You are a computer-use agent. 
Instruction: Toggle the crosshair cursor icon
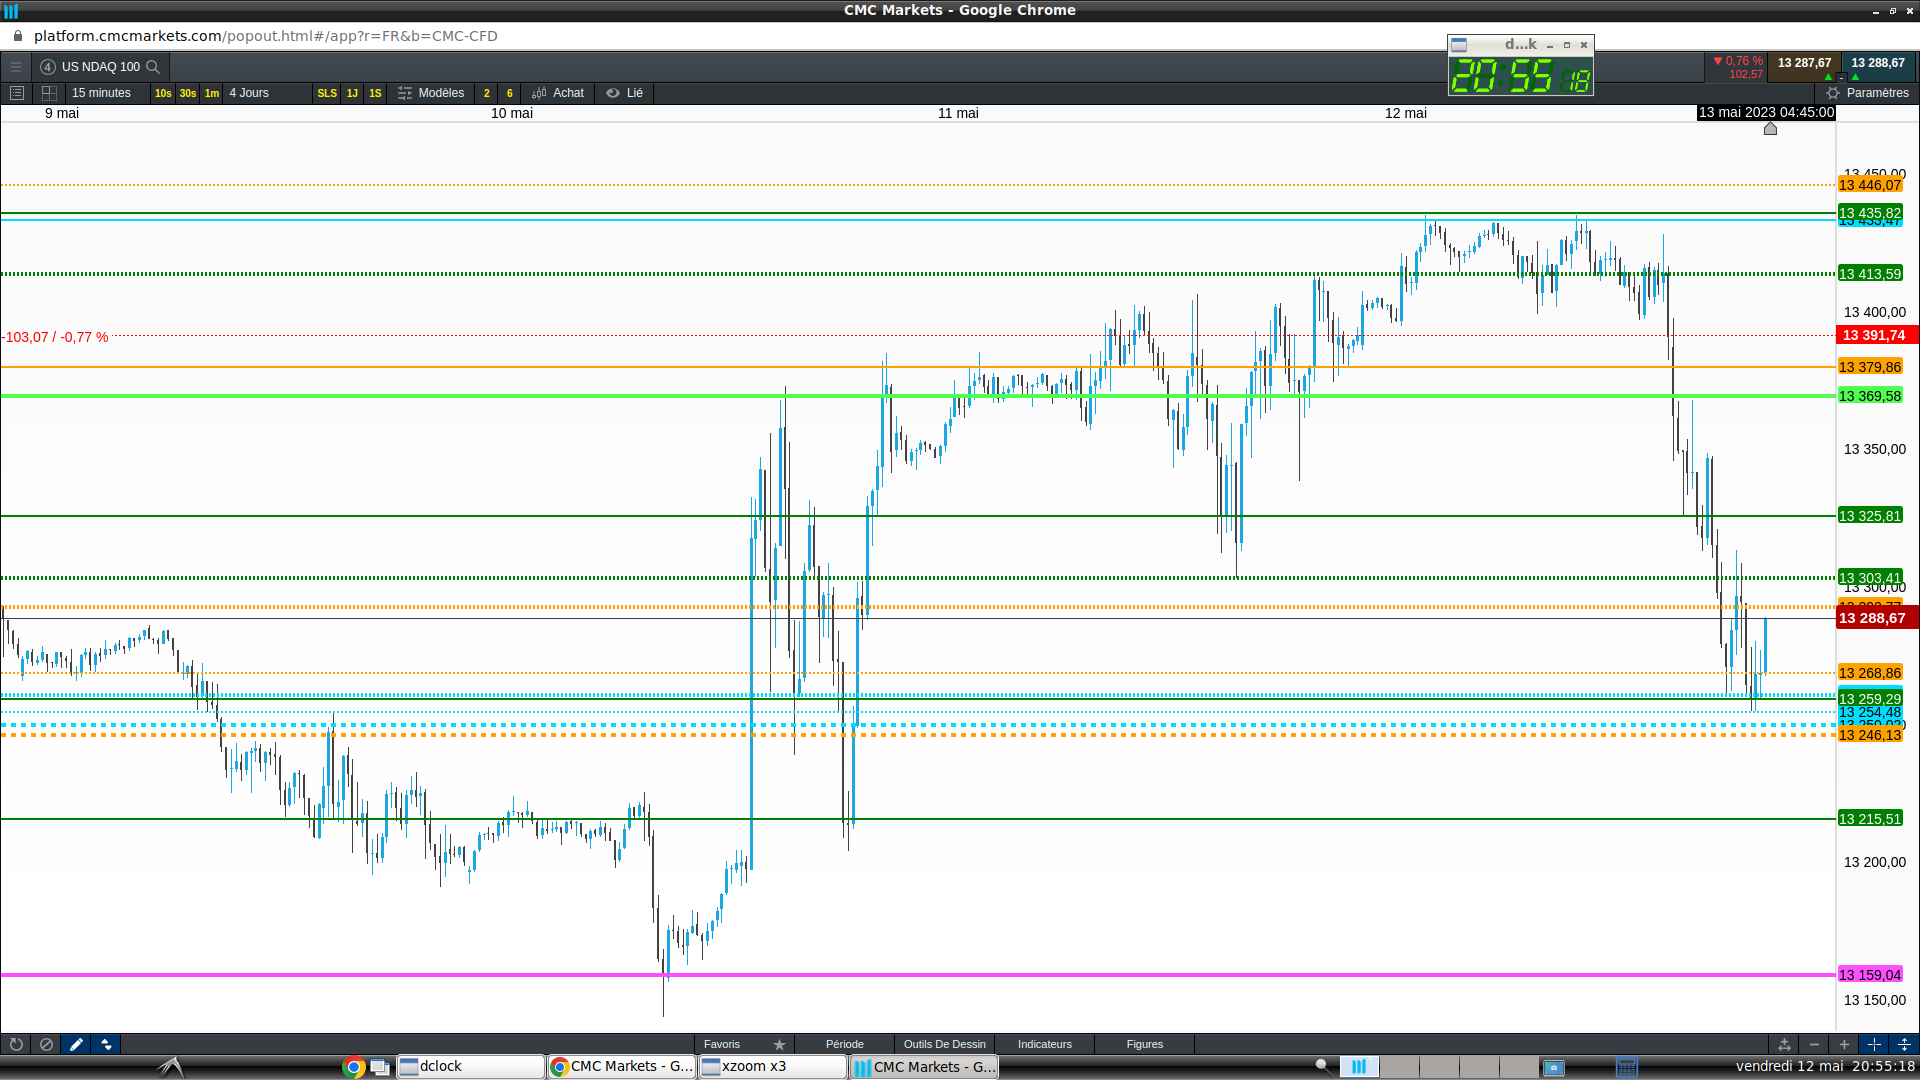[x=1874, y=1044]
